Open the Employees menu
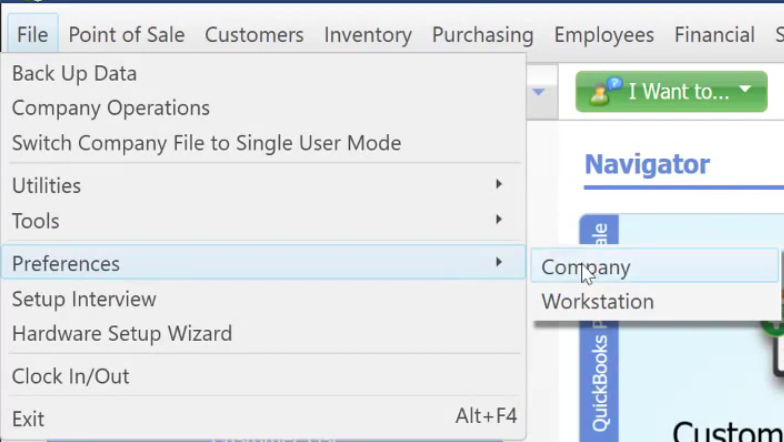The width and height of the screenshot is (784, 442). pos(604,34)
